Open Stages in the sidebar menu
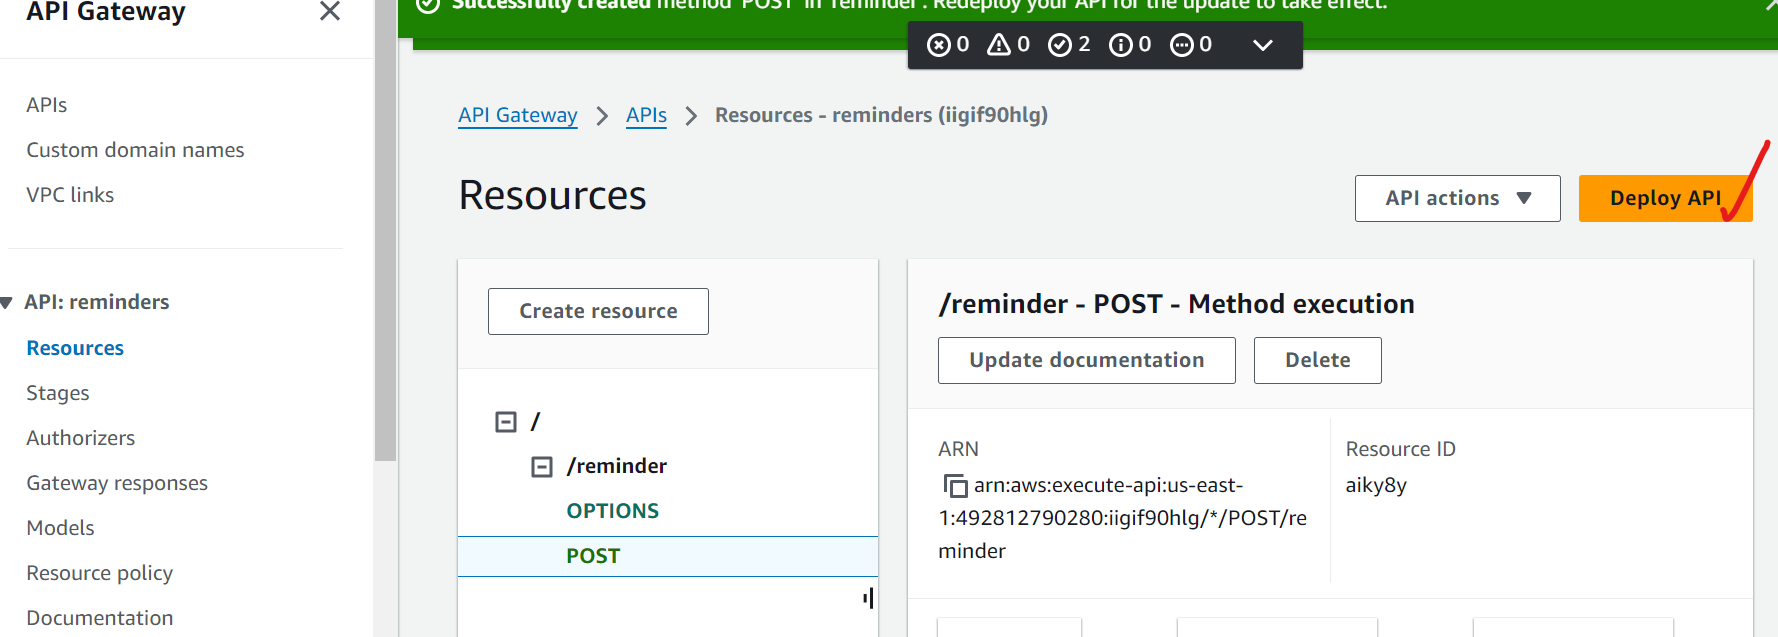 [x=58, y=393]
